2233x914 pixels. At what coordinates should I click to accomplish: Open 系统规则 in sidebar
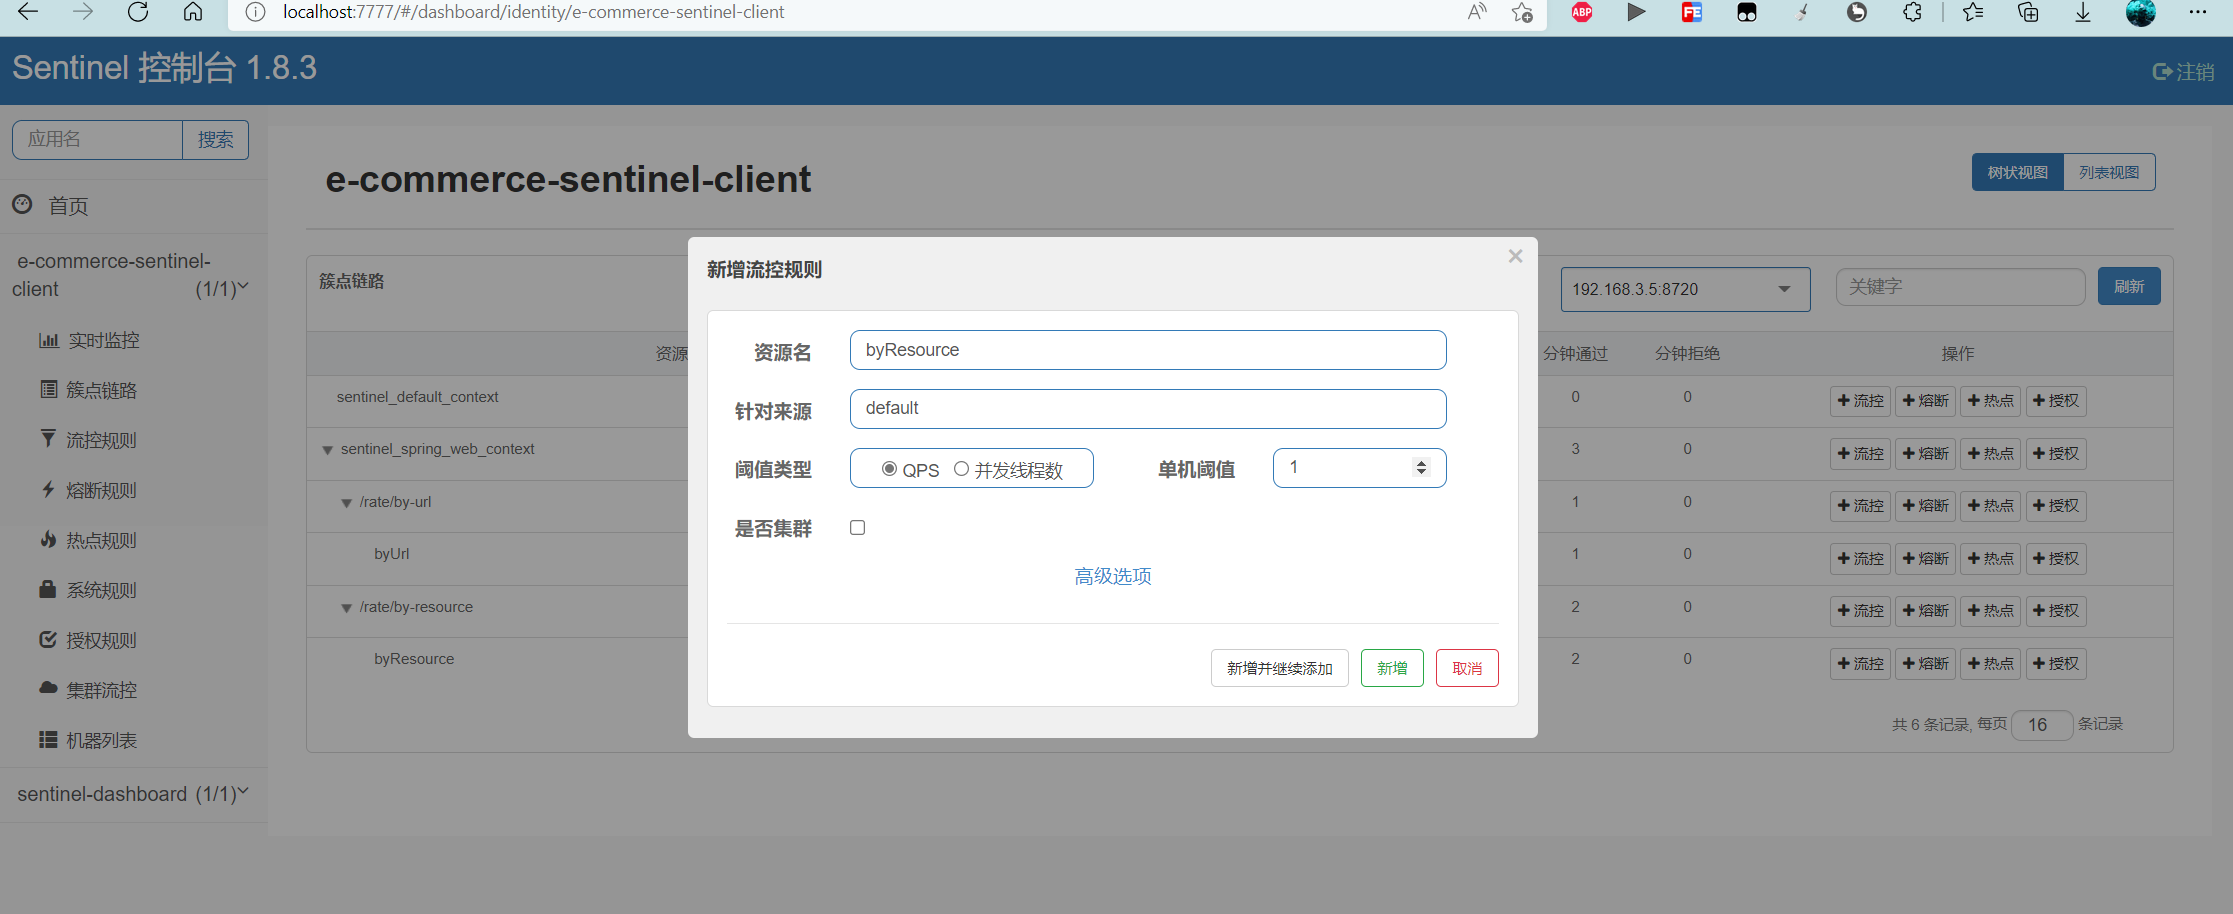click(x=101, y=591)
